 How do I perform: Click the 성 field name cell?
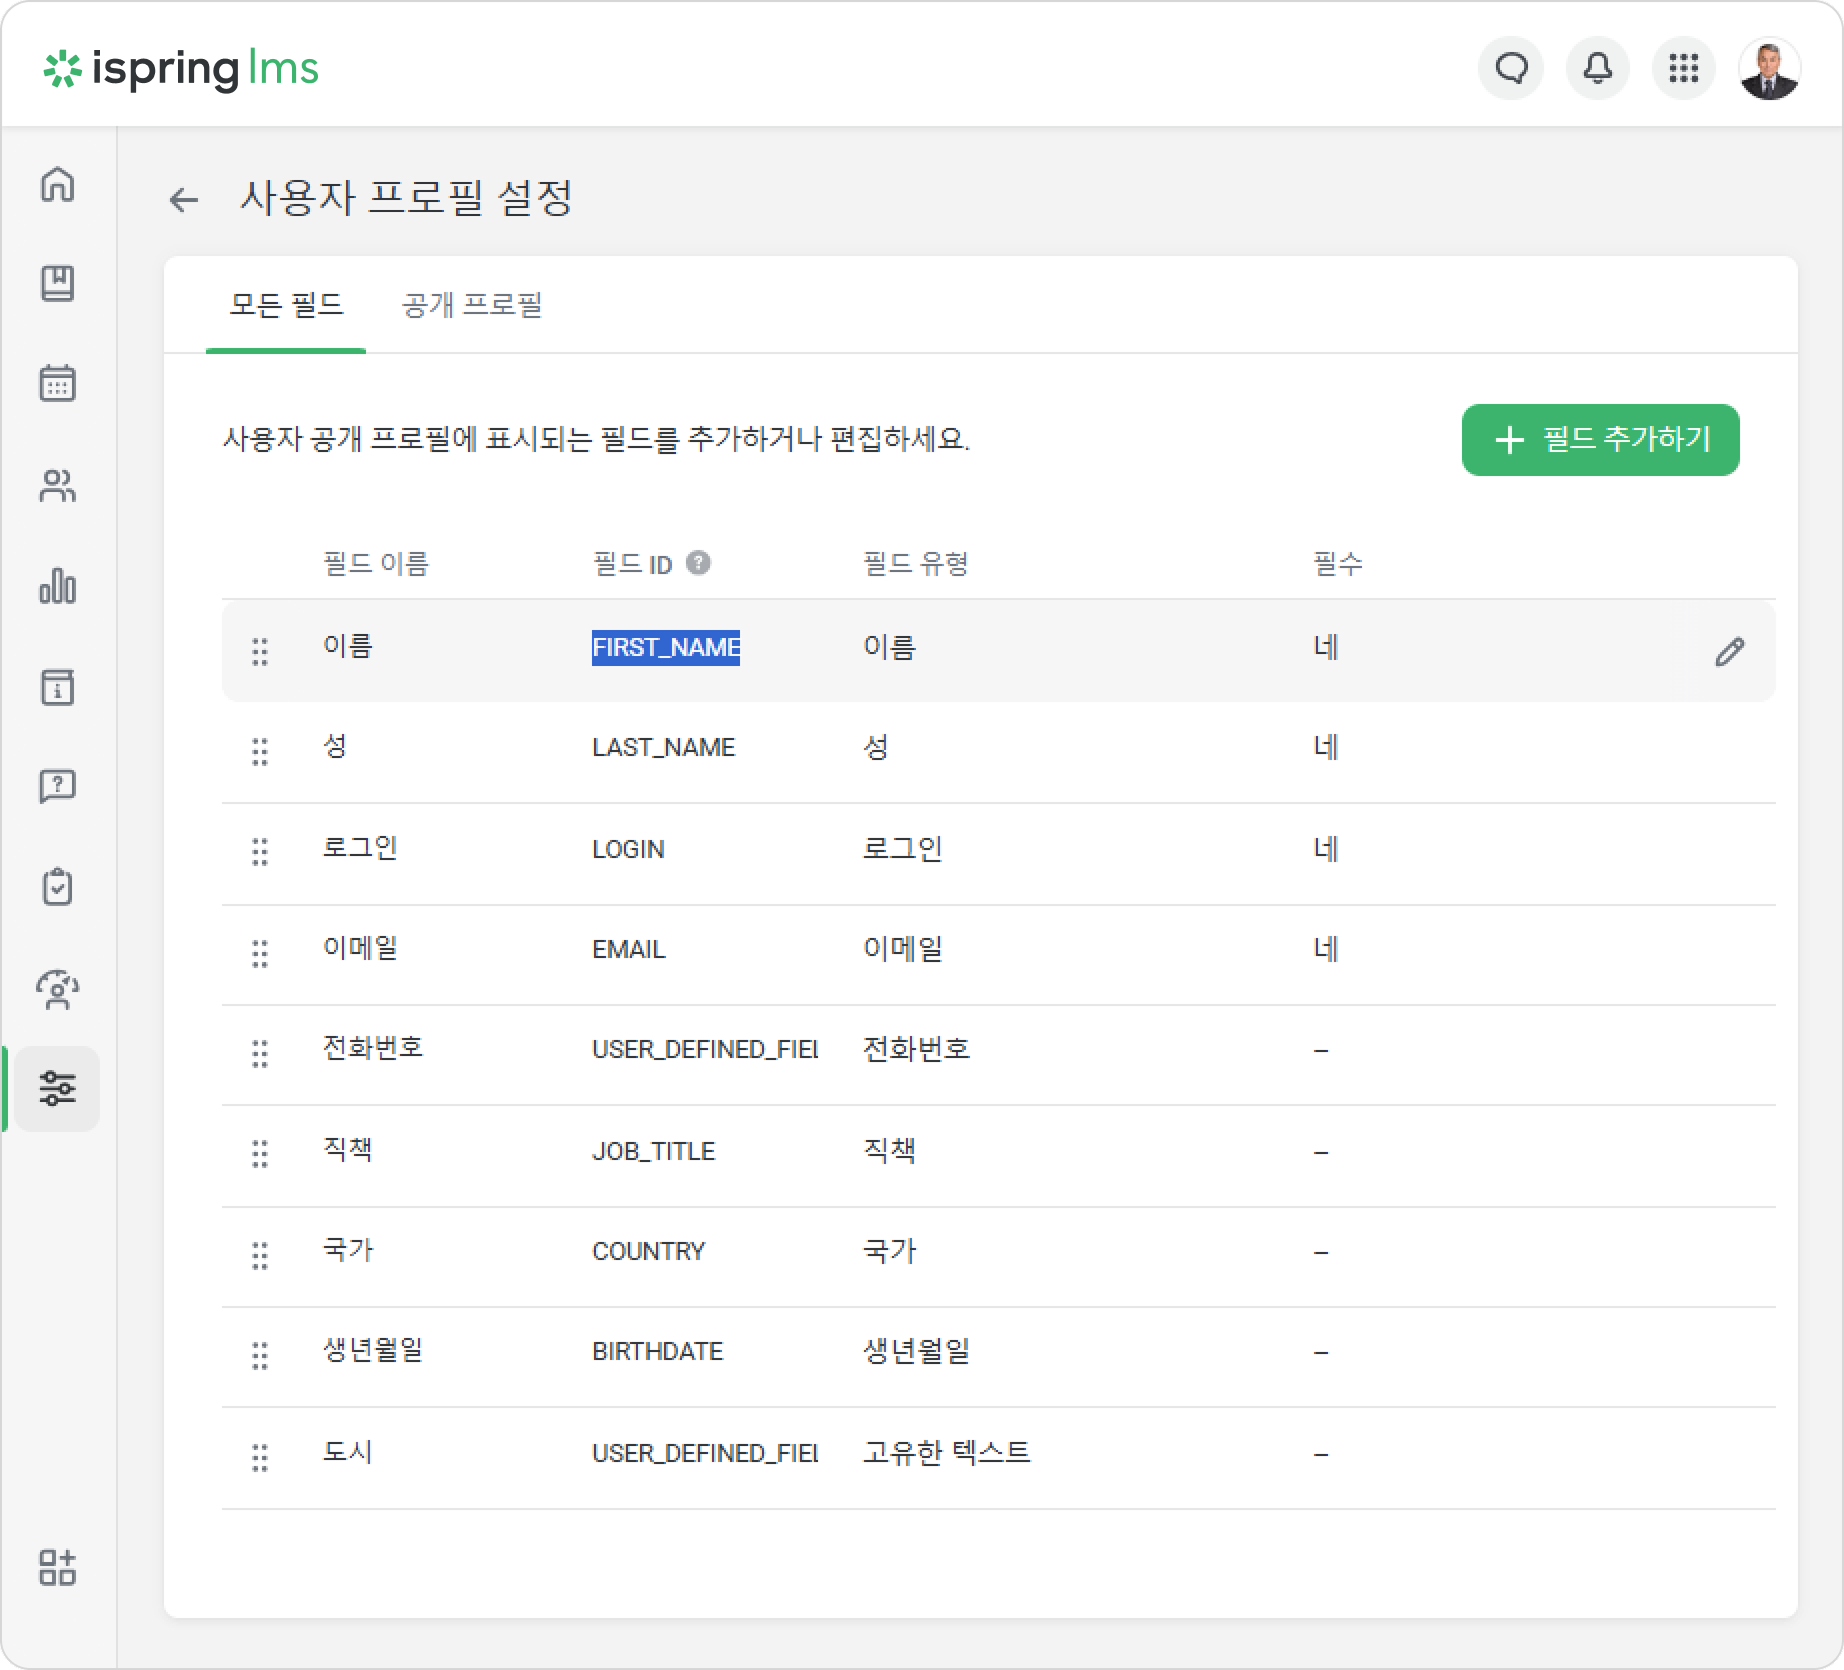pos(335,746)
